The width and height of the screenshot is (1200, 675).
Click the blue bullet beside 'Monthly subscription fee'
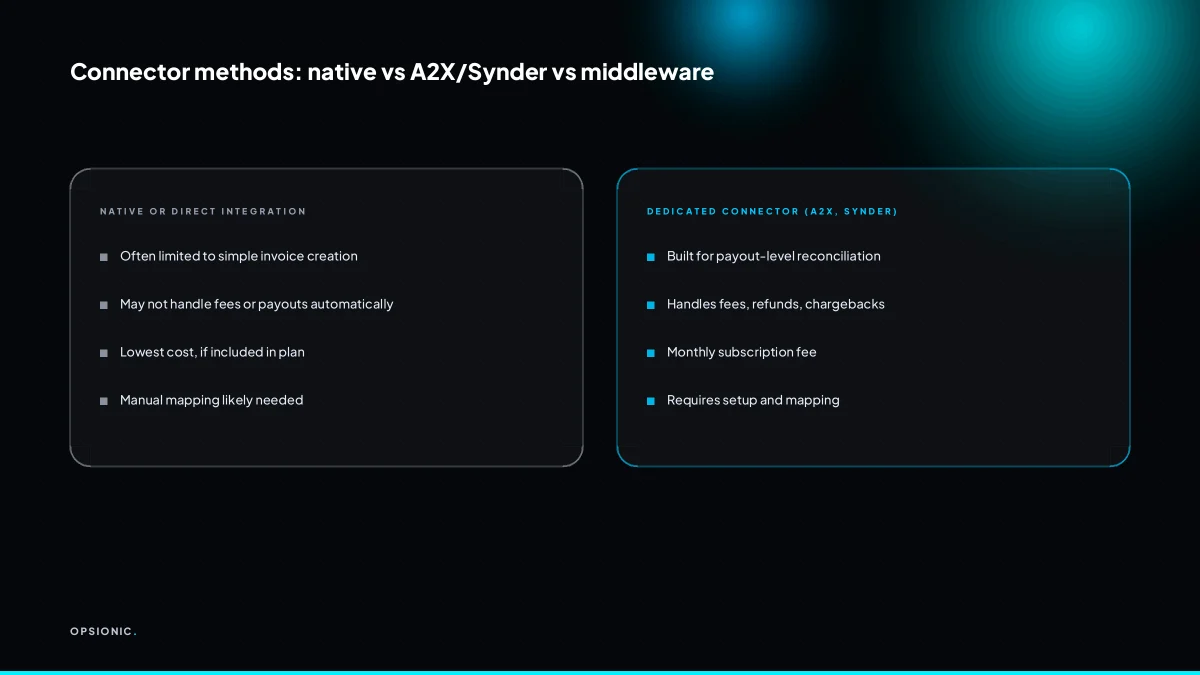(x=651, y=353)
